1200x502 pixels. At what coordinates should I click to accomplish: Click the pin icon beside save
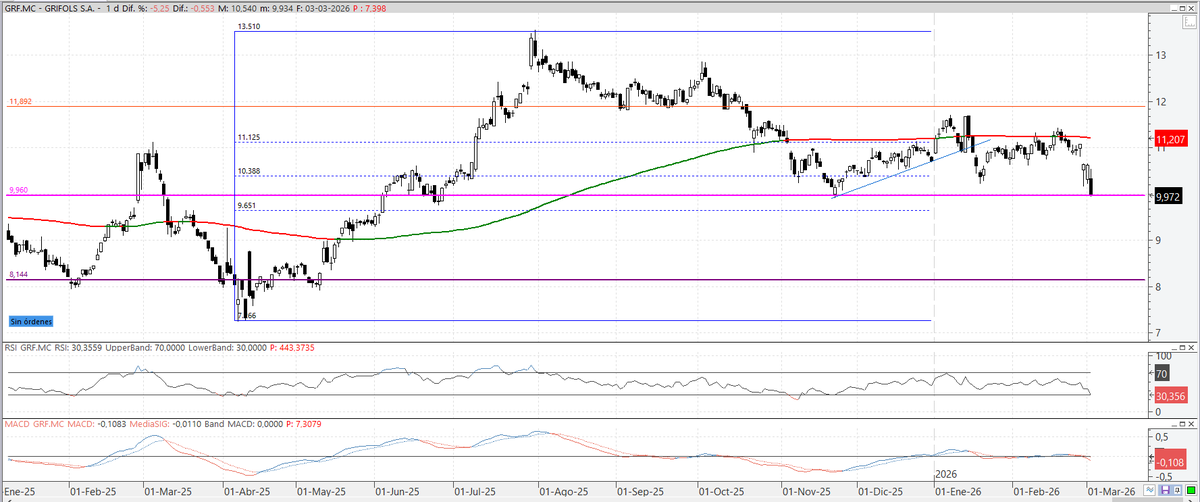pyautogui.click(x=1177, y=490)
